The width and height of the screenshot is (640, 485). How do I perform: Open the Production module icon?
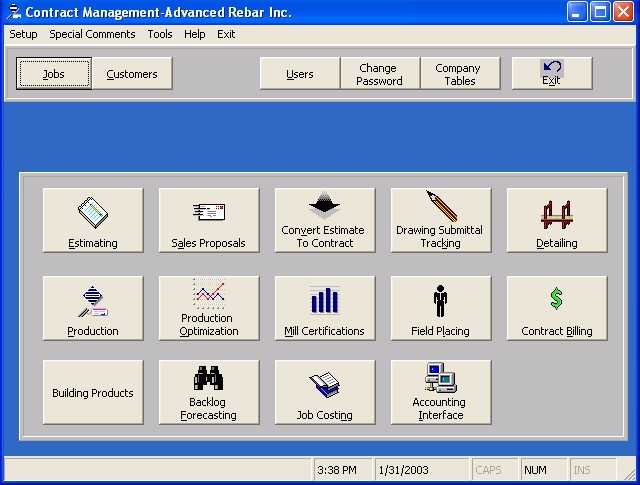(x=93, y=301)
